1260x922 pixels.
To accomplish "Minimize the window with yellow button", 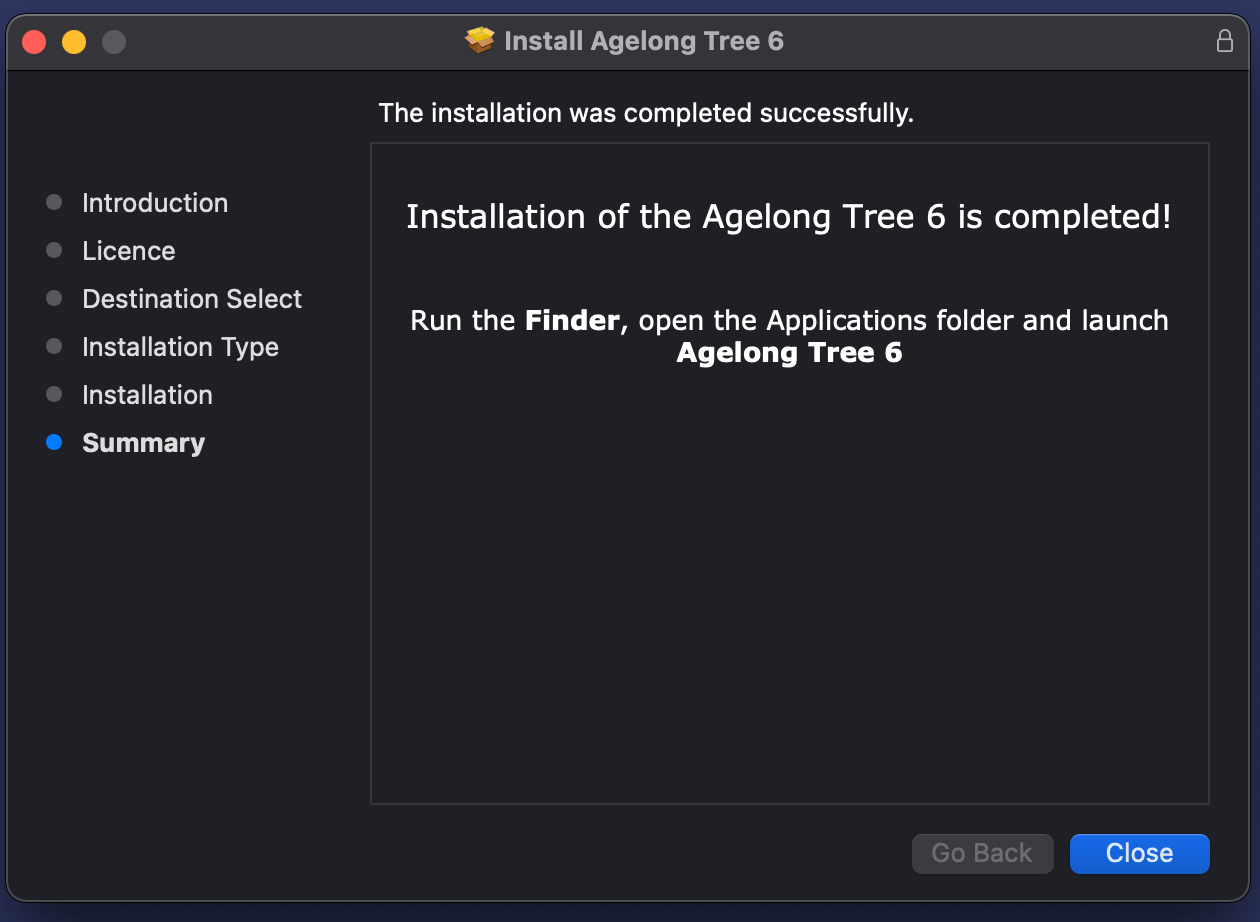I will 74,42.
